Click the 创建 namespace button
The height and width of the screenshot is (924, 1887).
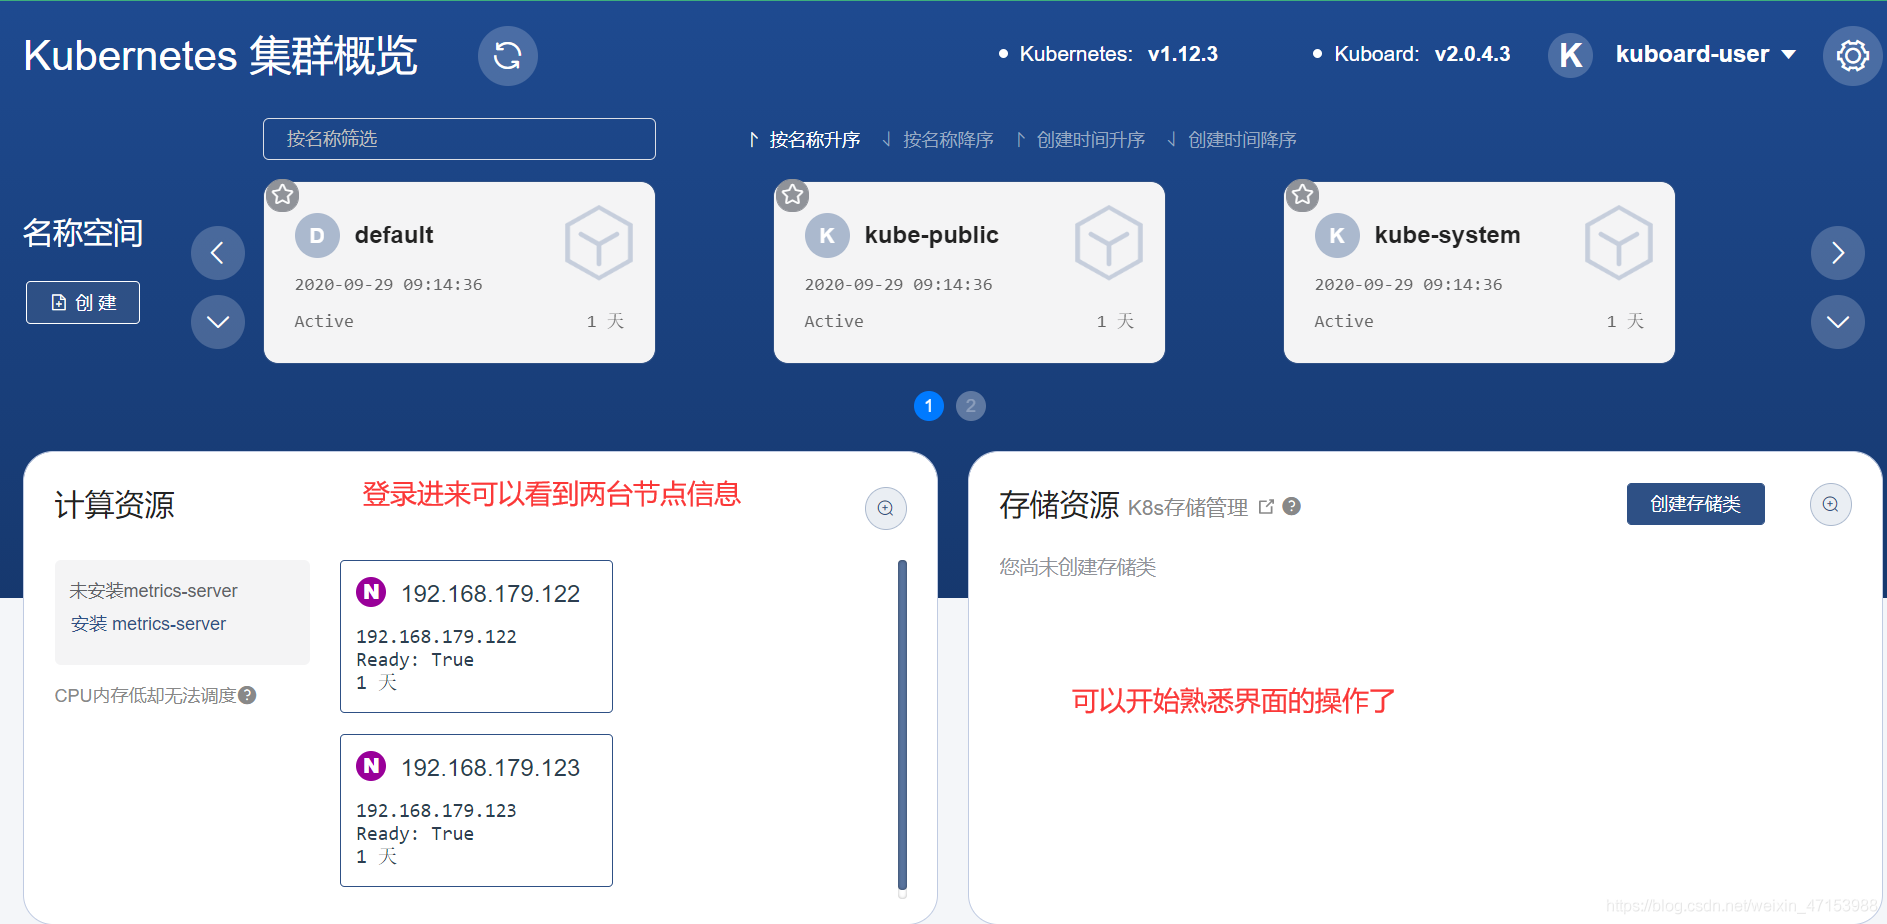tap(83, 303)
